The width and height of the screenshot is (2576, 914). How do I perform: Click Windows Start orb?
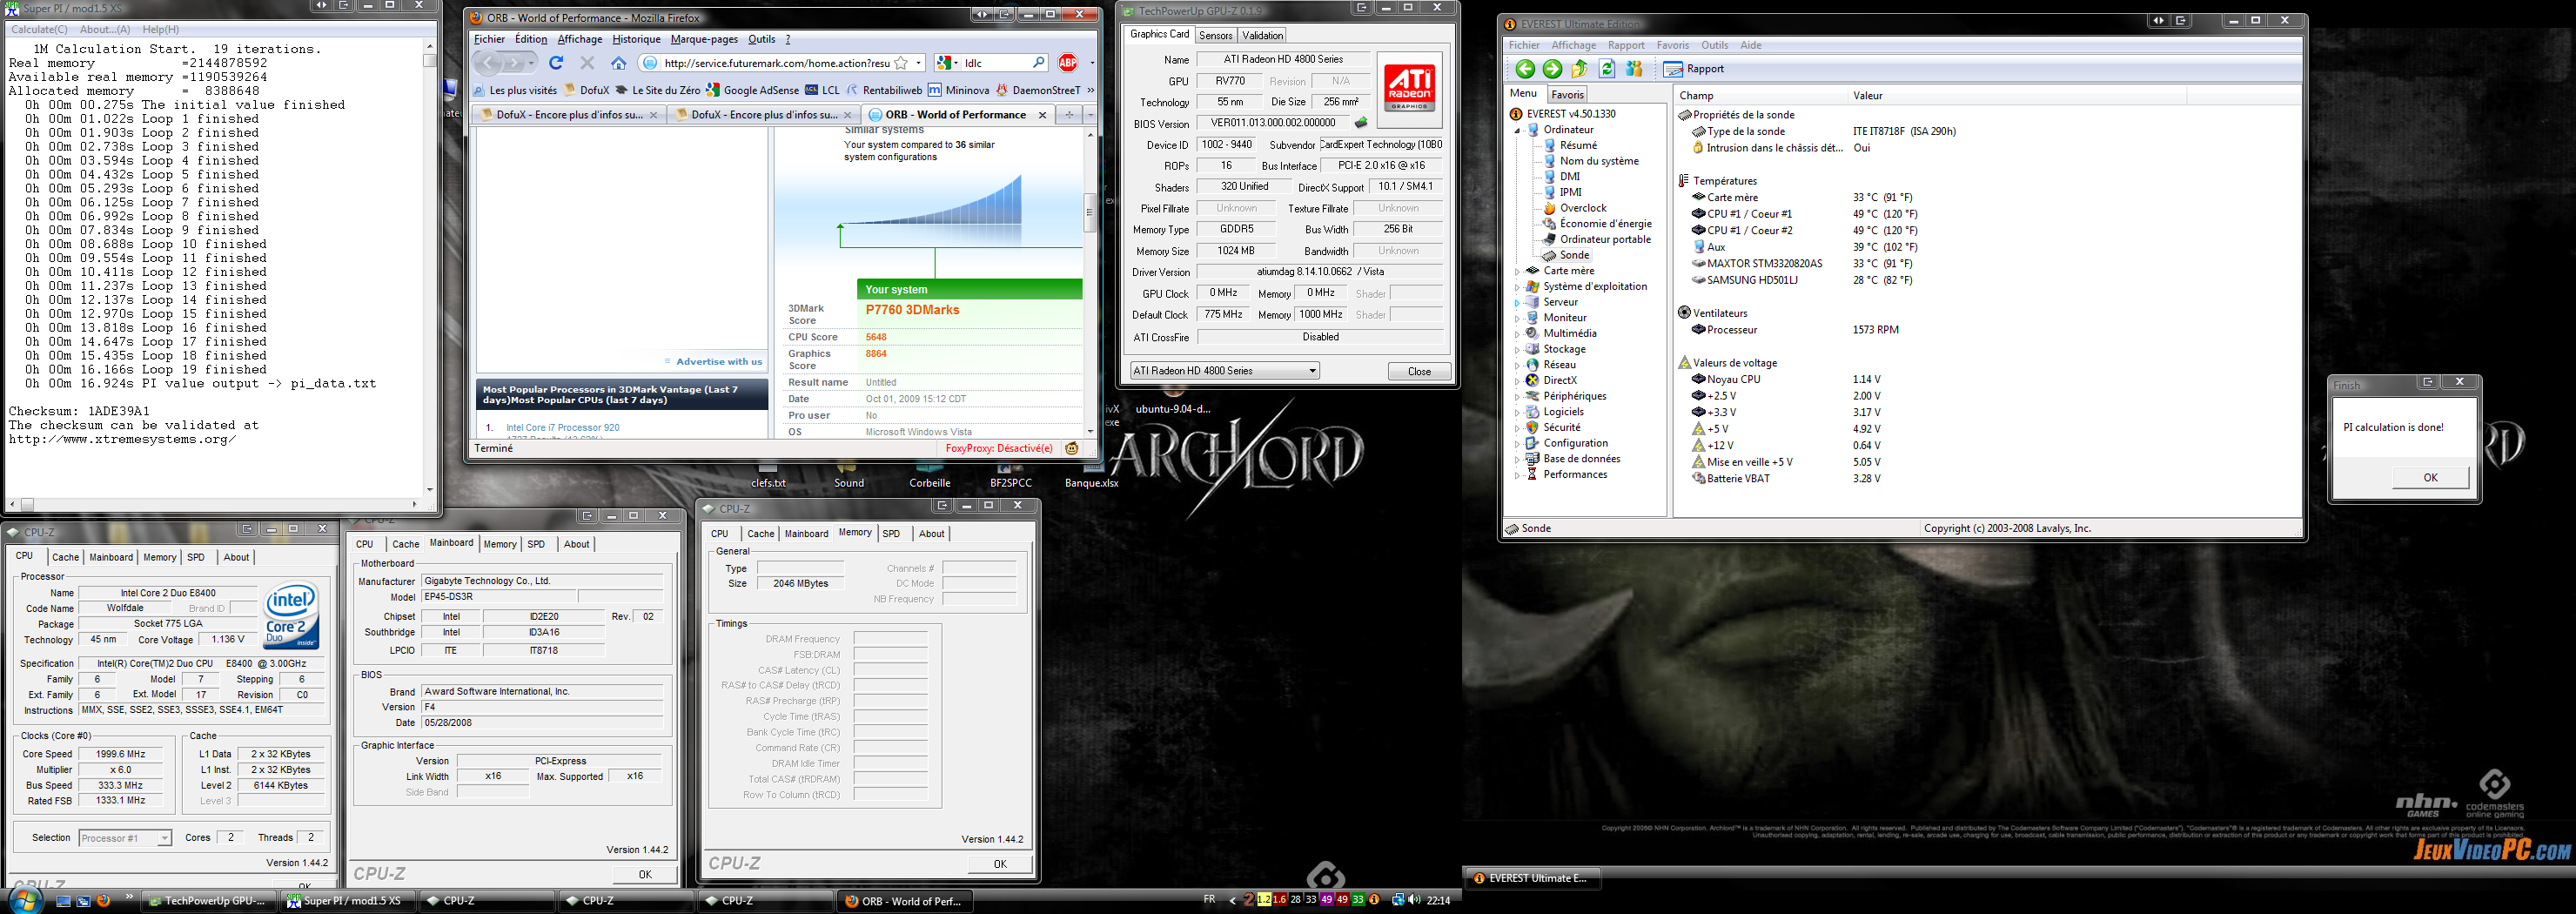click(x=24, y=901)
